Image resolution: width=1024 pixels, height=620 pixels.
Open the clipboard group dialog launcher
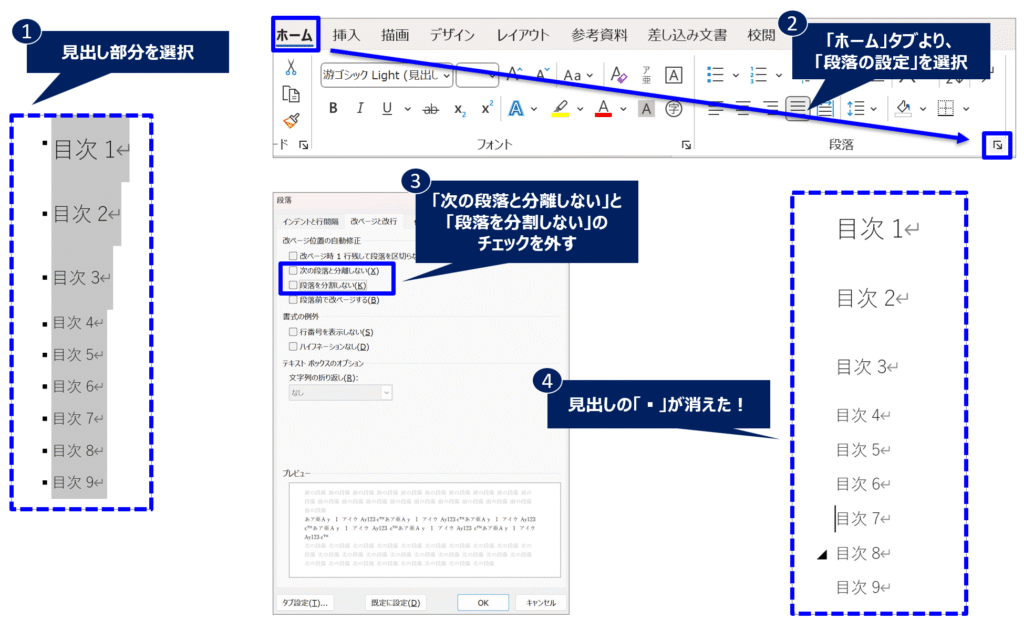304,145
